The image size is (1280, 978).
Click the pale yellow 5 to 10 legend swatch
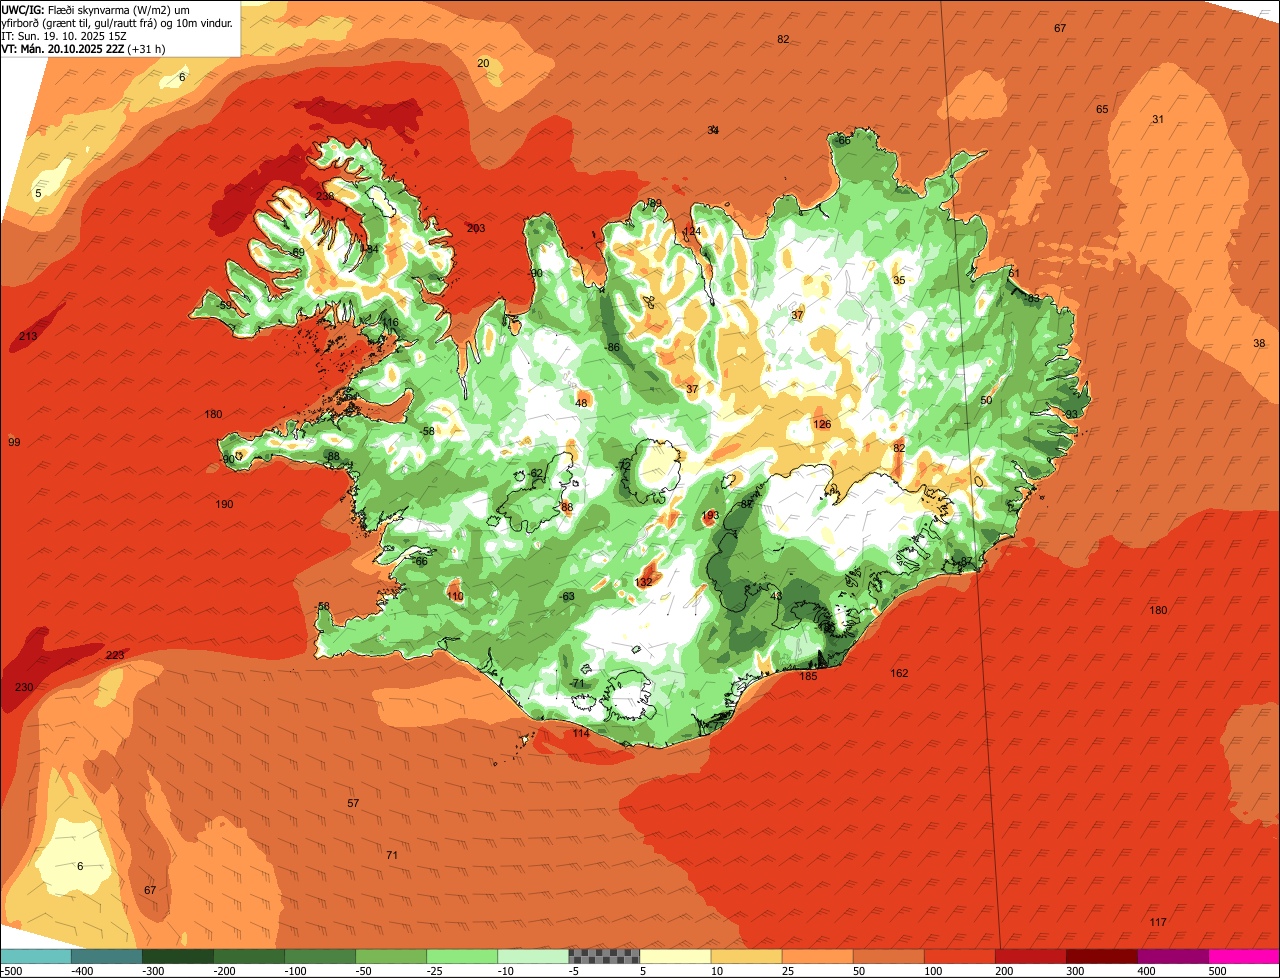point(675,955)
